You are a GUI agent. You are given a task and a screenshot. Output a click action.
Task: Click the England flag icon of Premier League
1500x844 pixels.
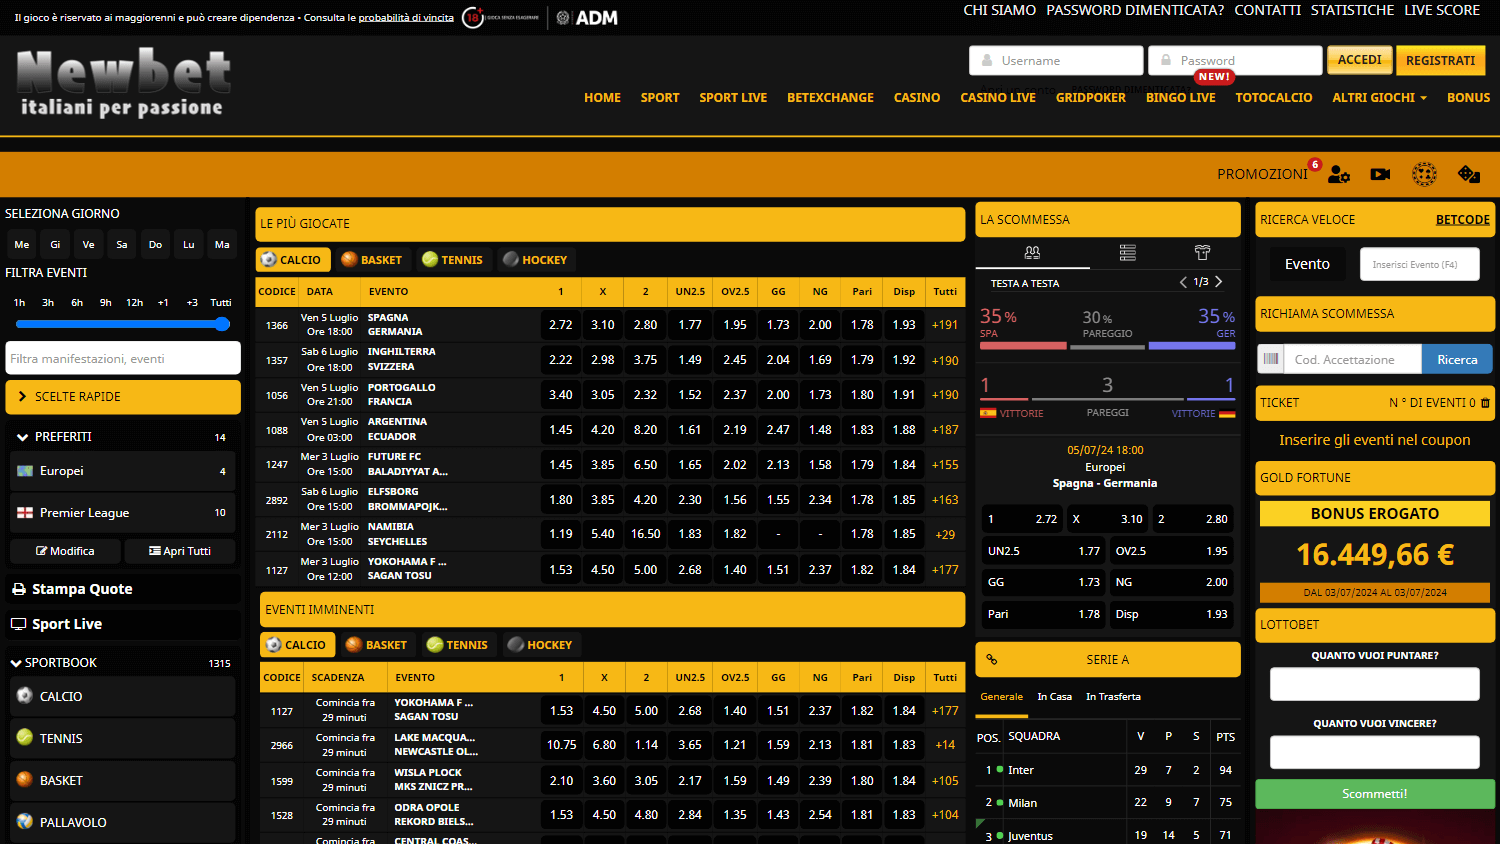(25, 513)
